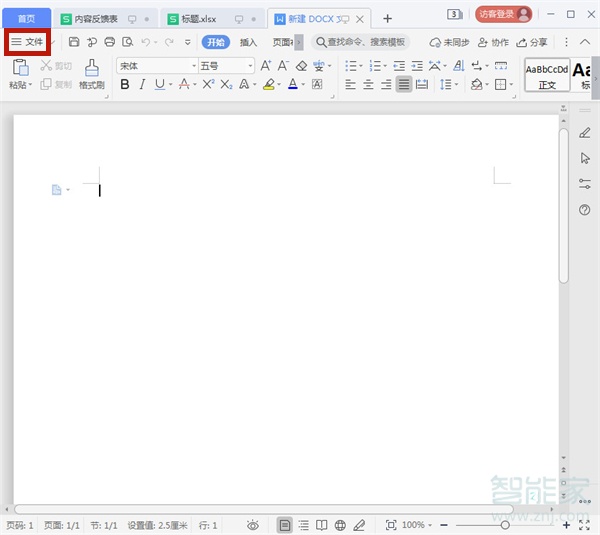Click the 分享 (Share) button
Screen dimensions: 600x535
pyautogui.click(x=533, y=42)
